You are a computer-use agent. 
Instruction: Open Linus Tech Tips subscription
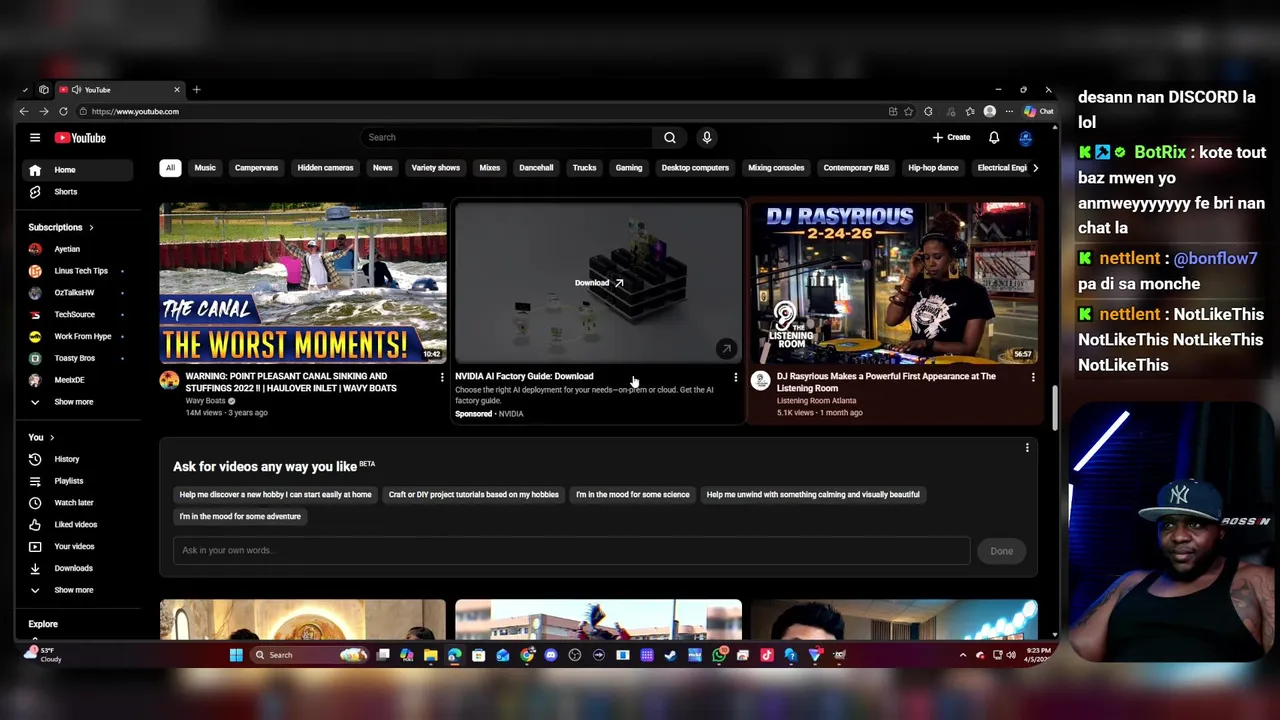(76, 271)
